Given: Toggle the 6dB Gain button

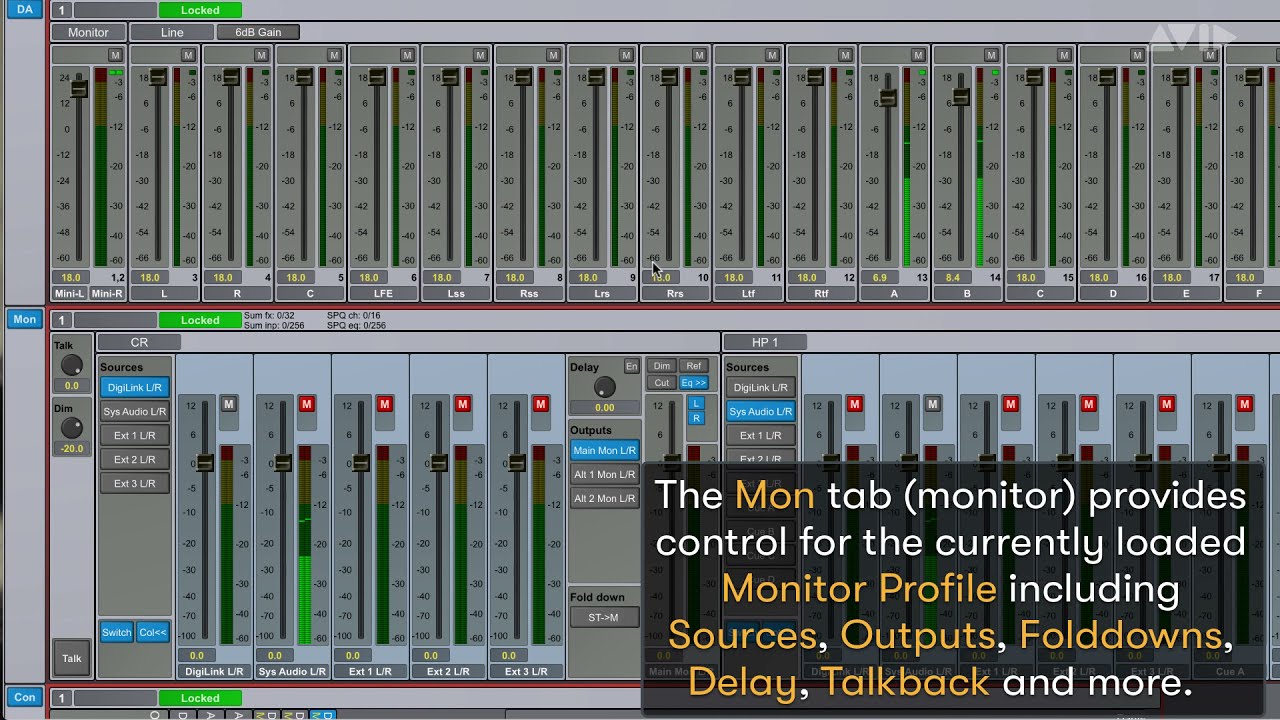Looking at the screenshot, I should 258,32.
